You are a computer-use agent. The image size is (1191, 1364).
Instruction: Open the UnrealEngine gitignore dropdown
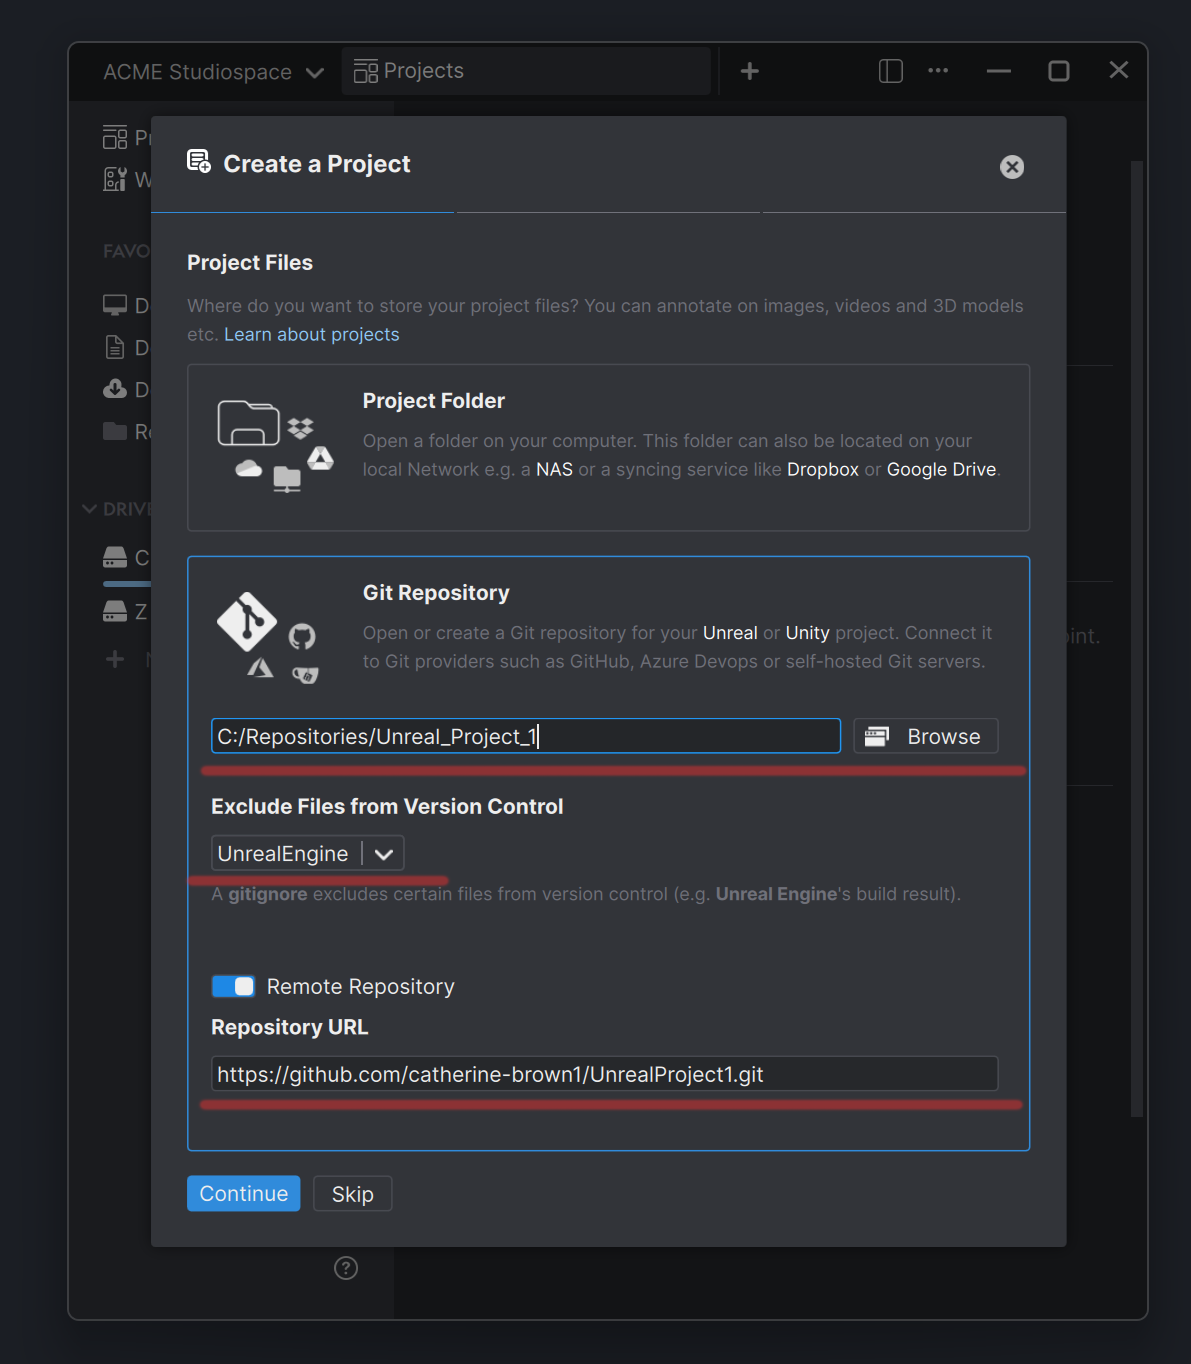[x=308, y=854]
